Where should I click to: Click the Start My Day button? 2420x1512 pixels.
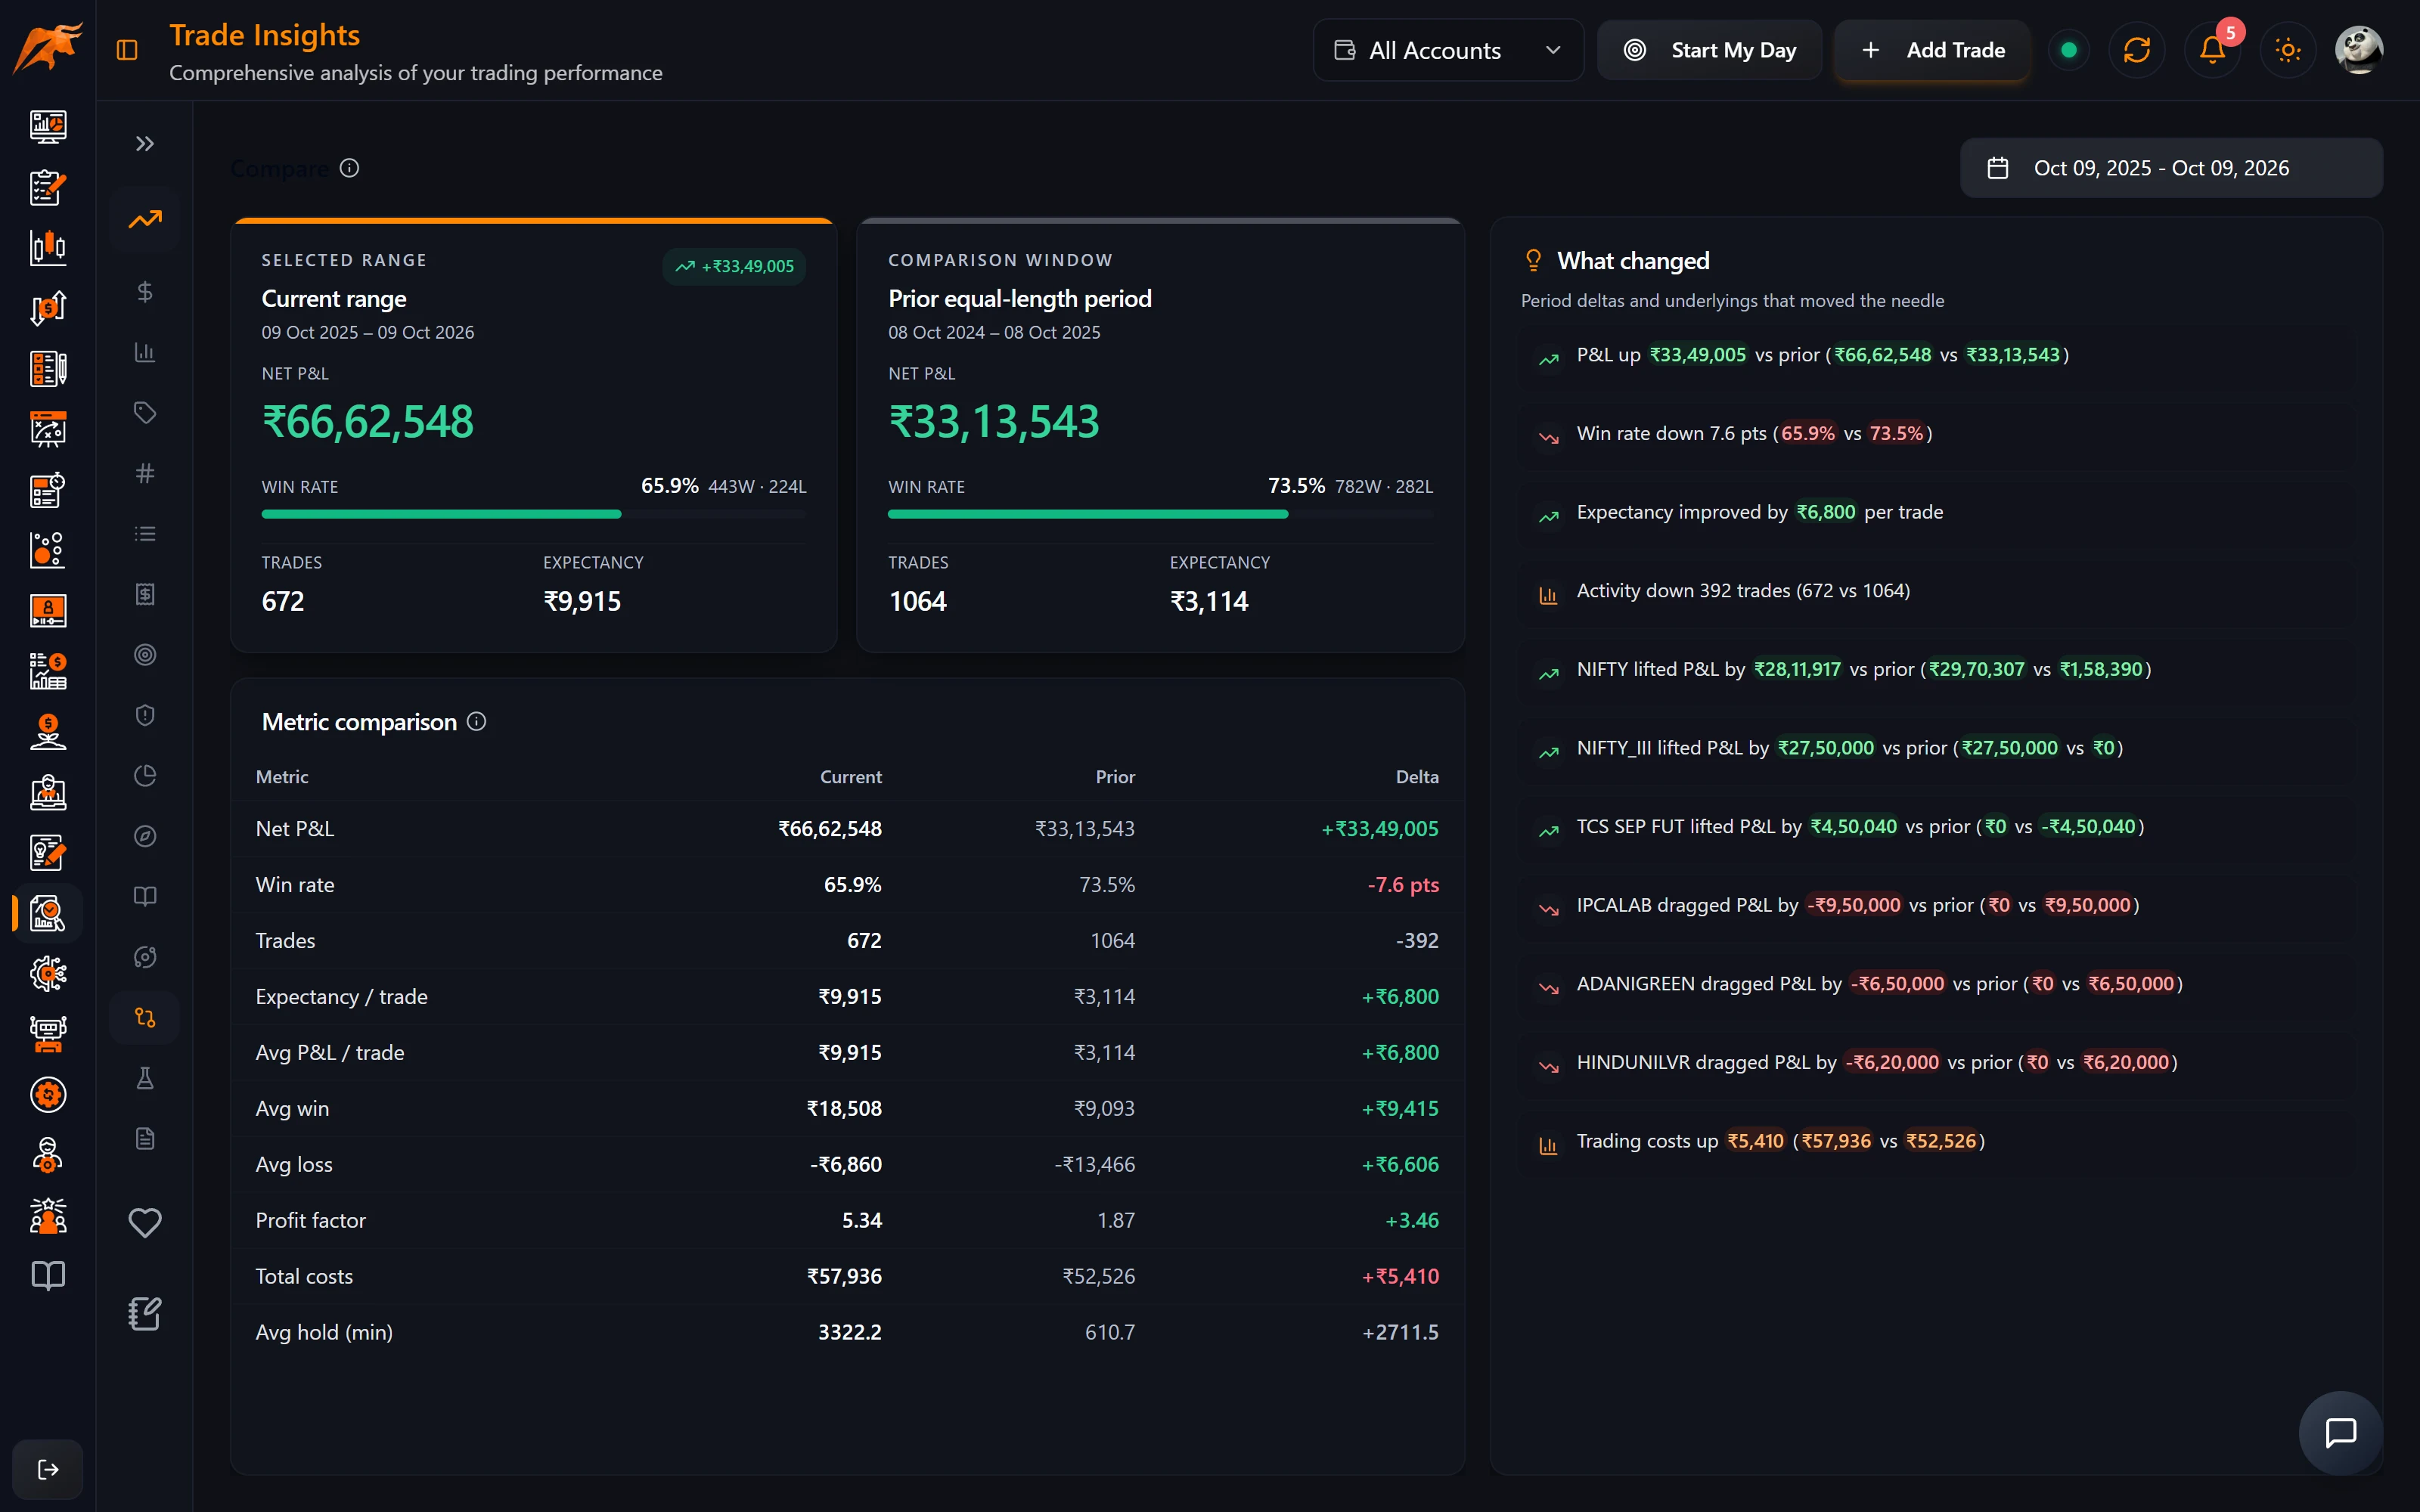[x=1709, y=50]
